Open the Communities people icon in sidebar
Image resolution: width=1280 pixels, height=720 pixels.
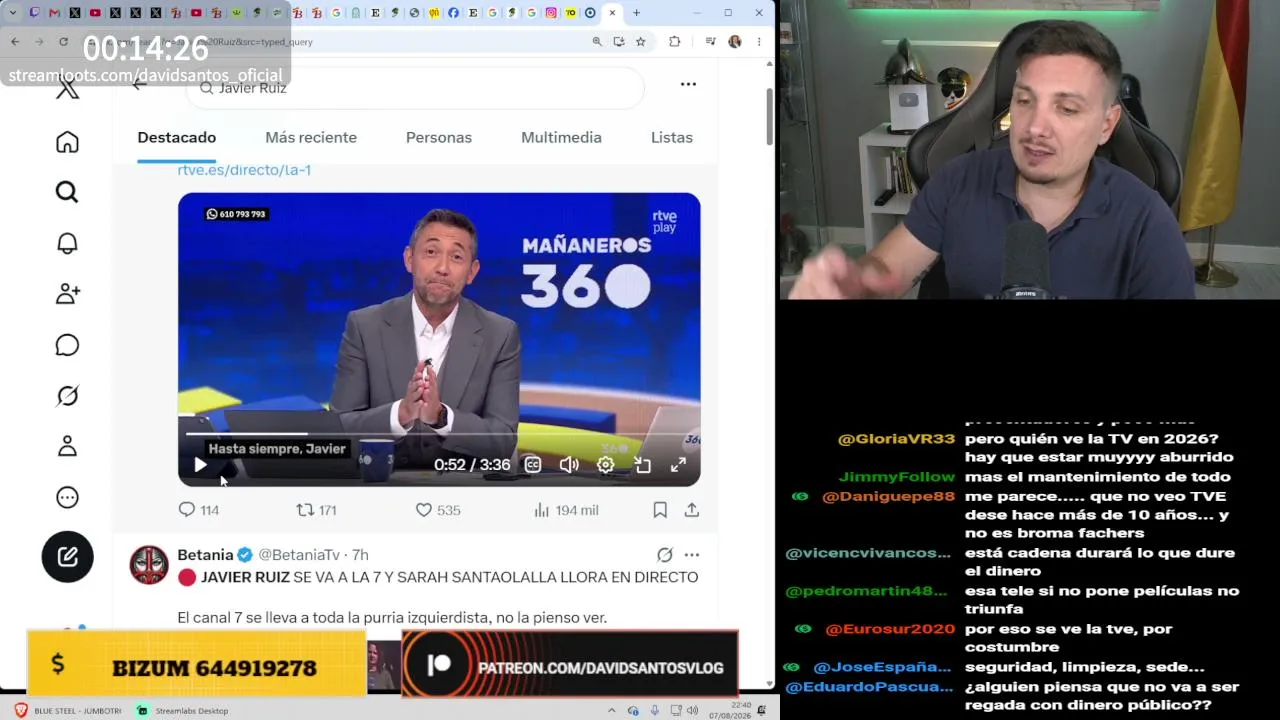67,294
